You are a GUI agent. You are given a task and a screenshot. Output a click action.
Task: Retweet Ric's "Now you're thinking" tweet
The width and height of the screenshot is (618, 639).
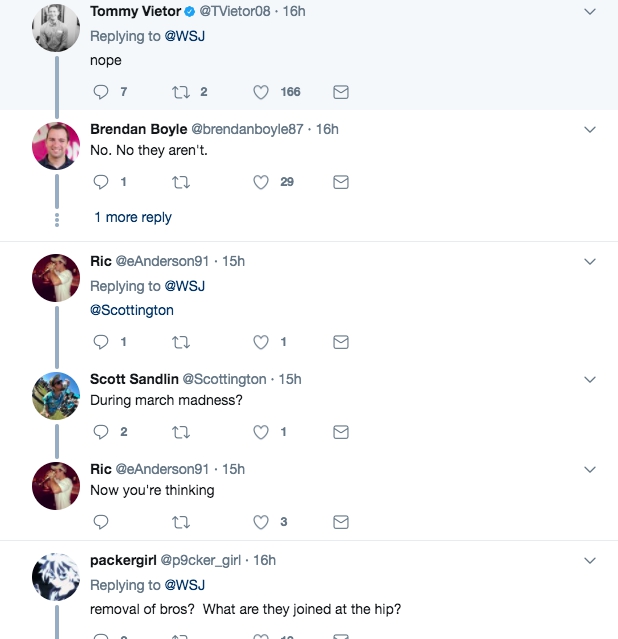pyautogui.click(x=181, y=522)
